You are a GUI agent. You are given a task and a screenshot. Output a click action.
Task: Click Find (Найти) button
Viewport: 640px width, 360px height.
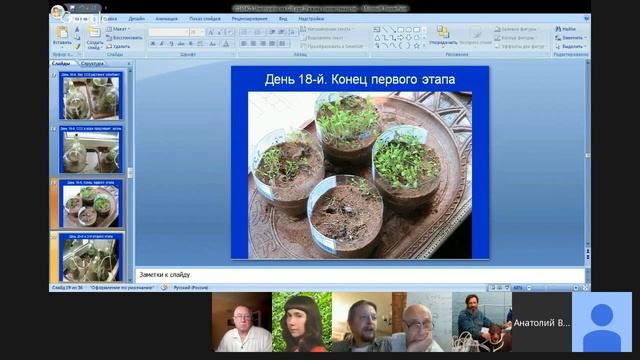tap(566, 29)
